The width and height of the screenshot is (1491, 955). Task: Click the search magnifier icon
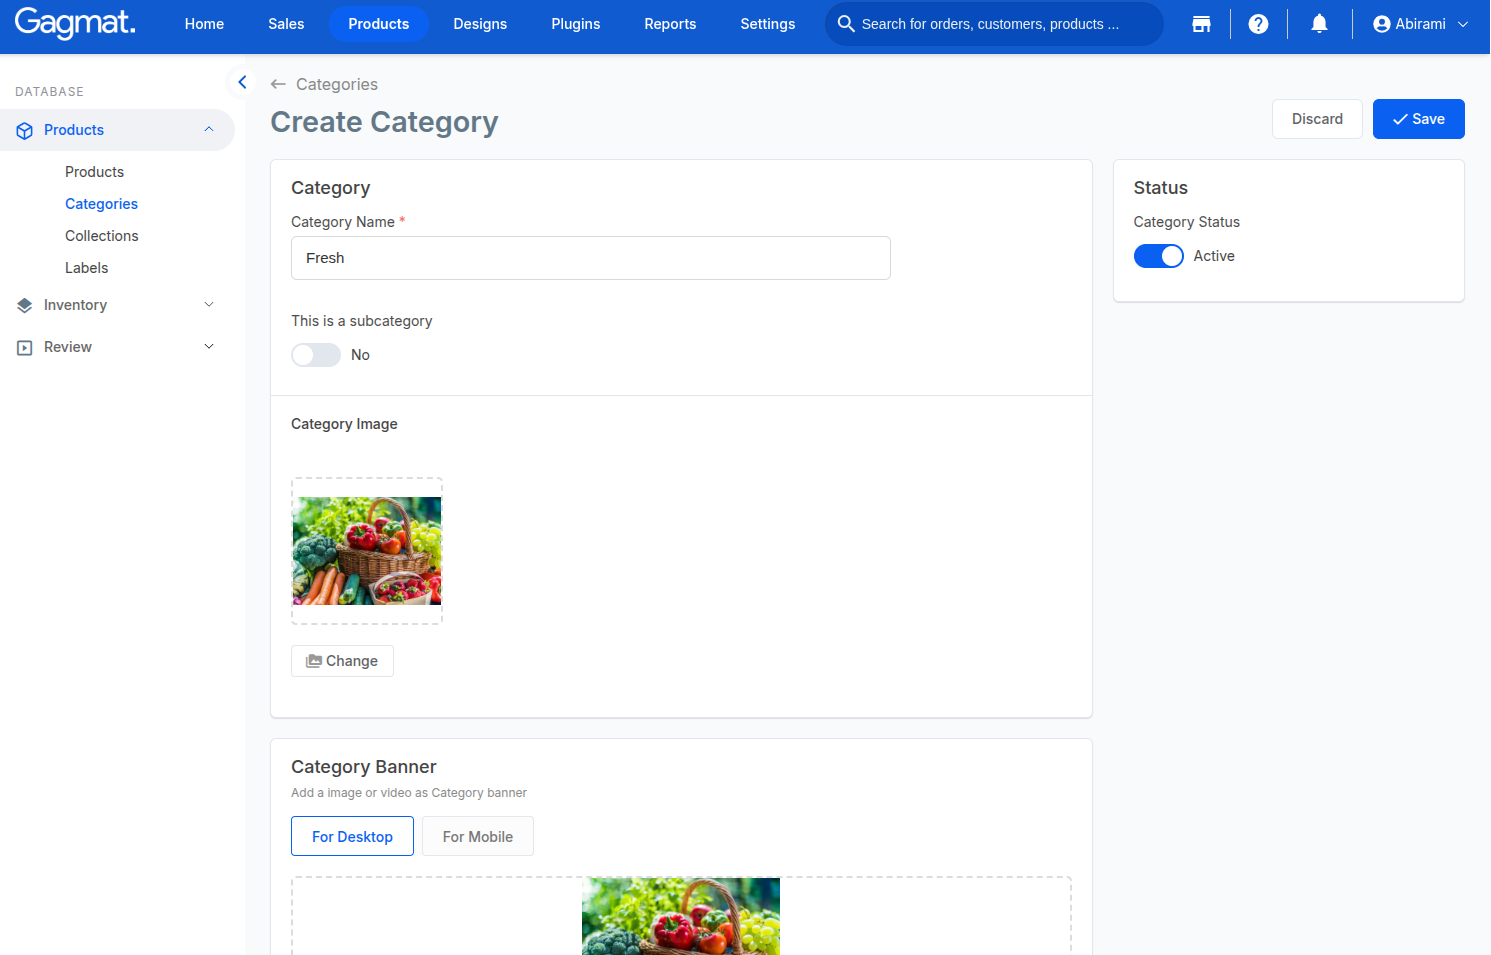coord(846,24)
